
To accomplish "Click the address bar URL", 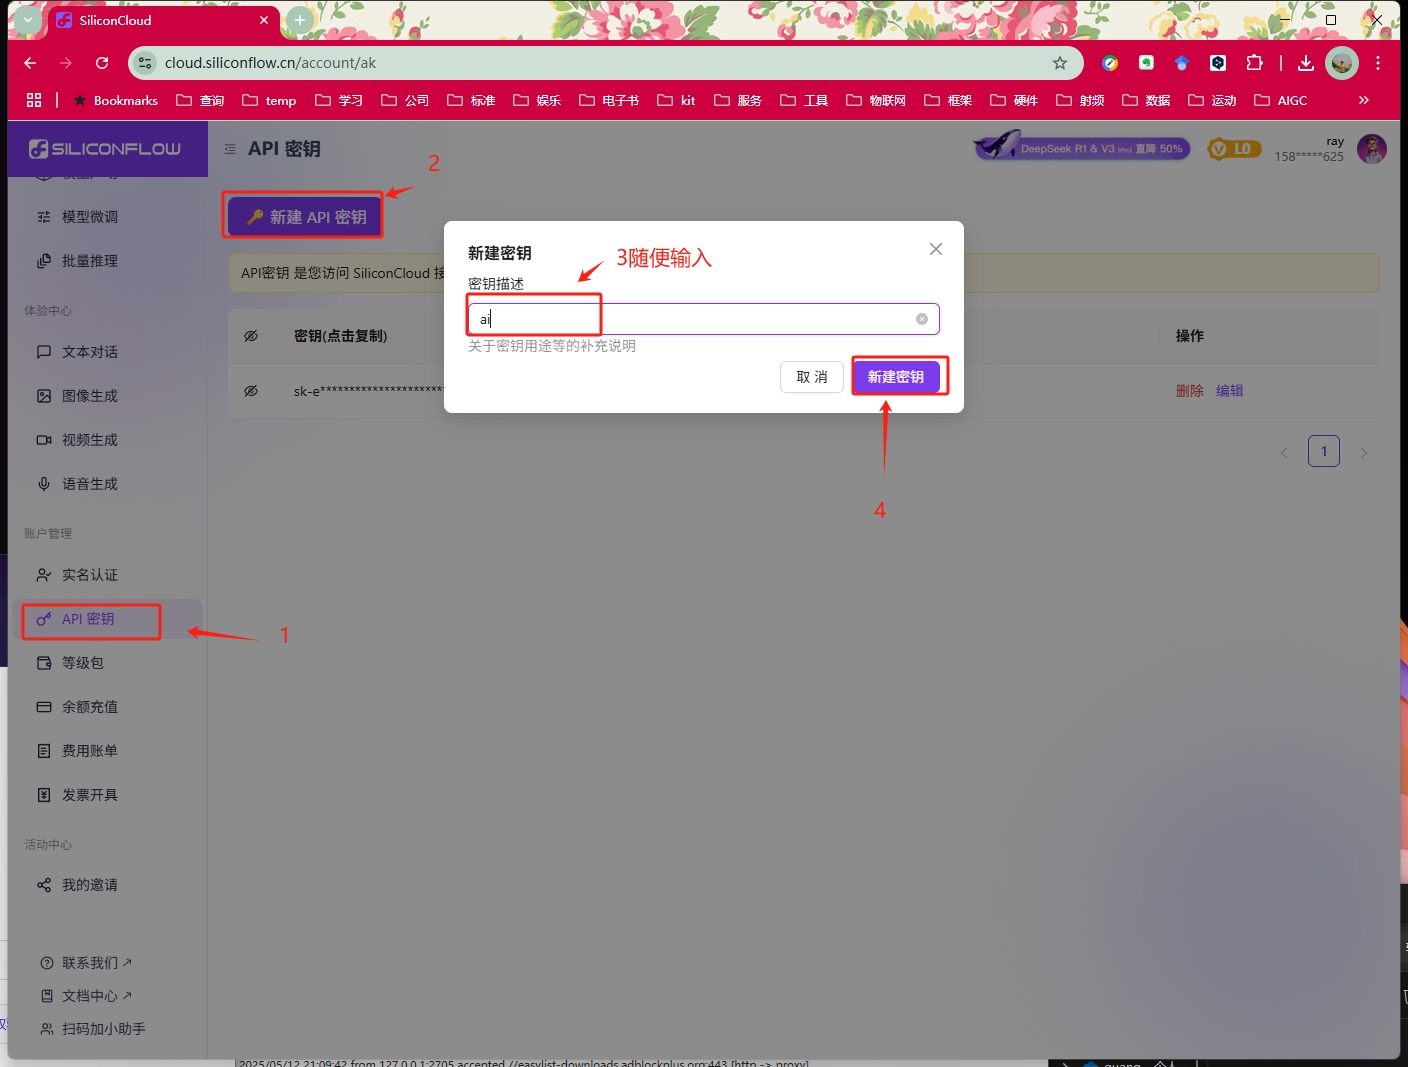I will point(270,63).
